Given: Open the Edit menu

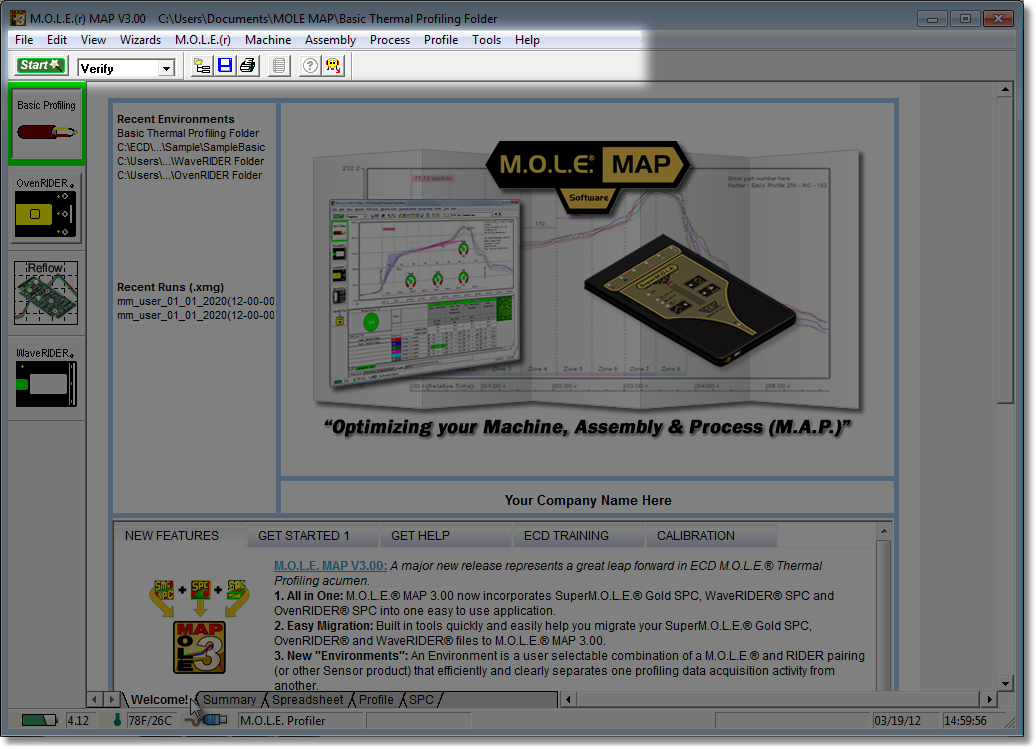Looking at the screenshot, I should [57, 40].
